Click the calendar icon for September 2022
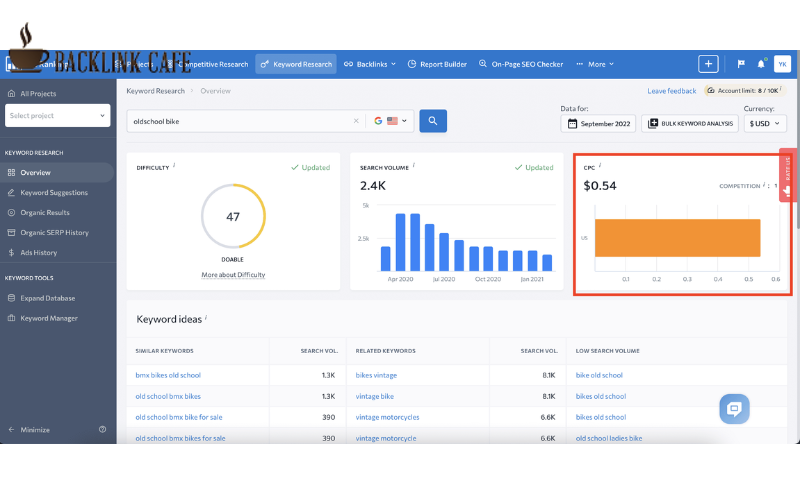Screen dimensions: 800x500 tap(572, 123)
